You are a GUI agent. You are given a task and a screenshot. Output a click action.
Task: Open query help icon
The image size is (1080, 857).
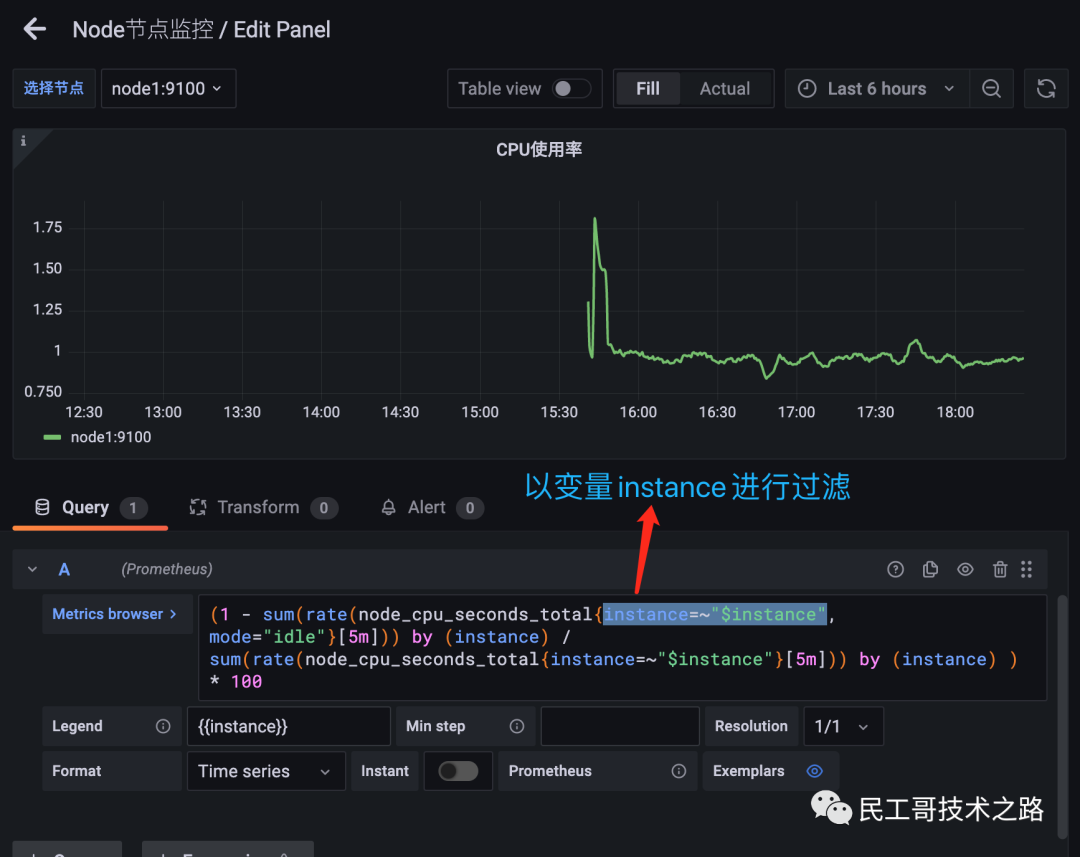point(895,569)
